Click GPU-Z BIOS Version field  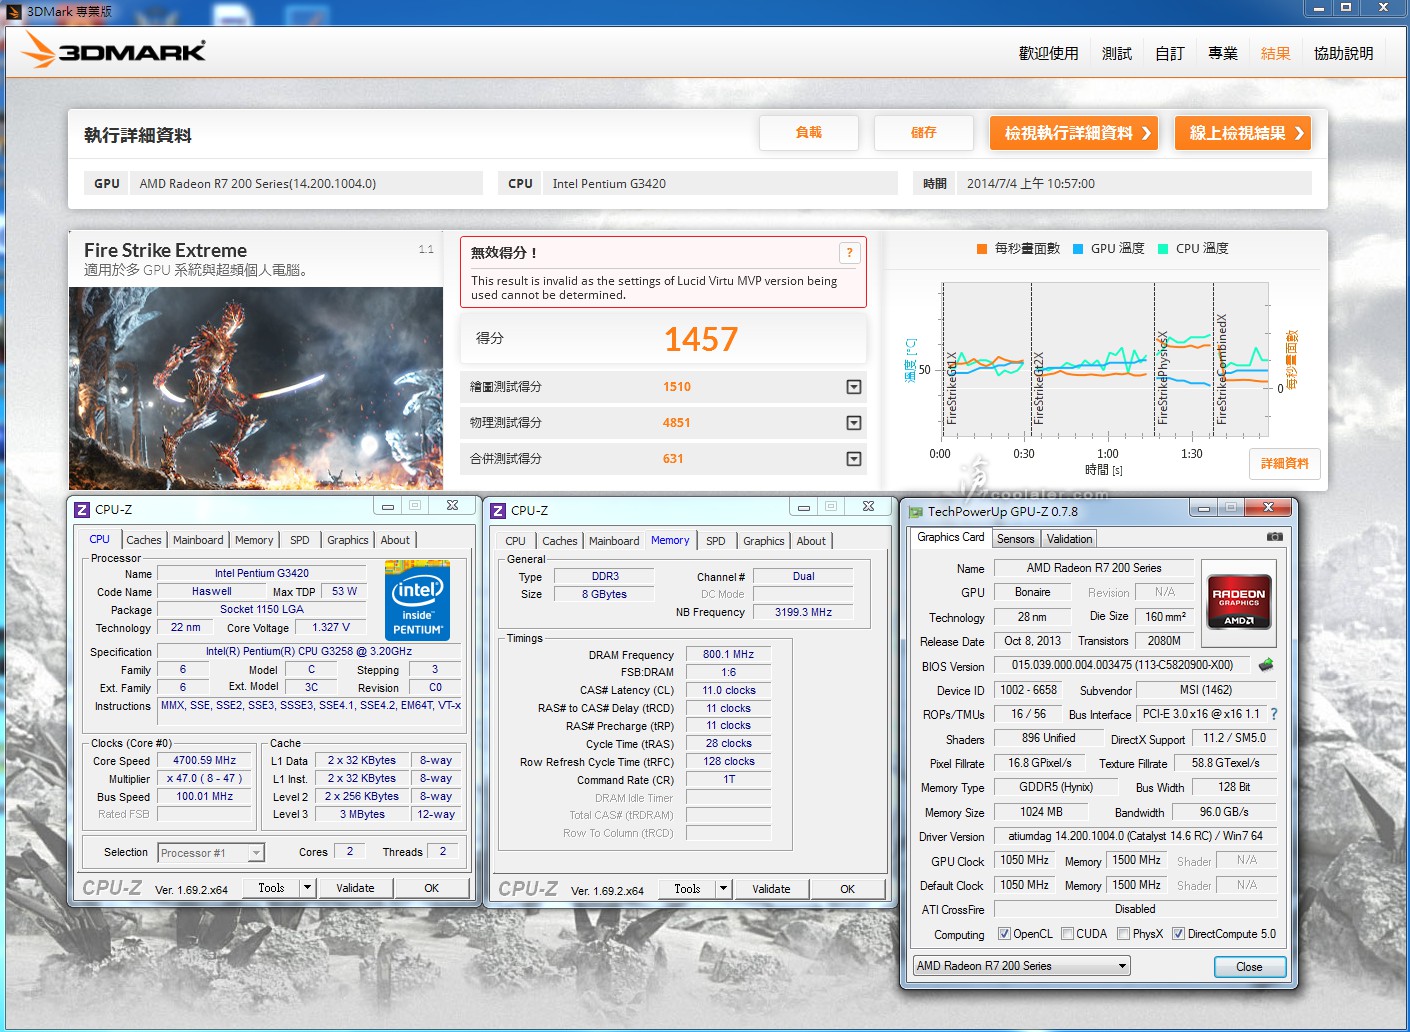coord(1123,665)
